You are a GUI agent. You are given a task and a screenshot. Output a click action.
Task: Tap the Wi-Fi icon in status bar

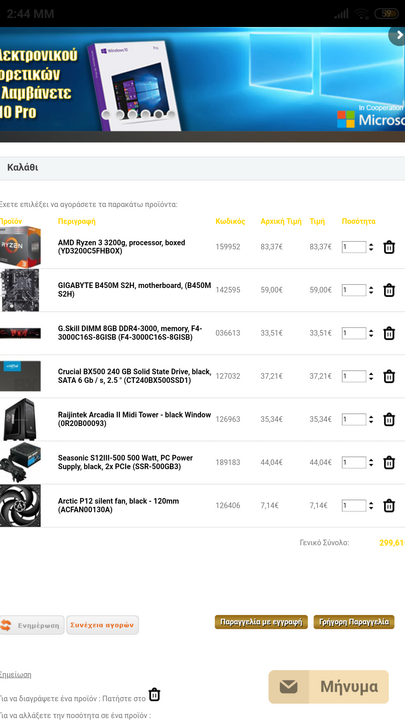coord(362,14)
